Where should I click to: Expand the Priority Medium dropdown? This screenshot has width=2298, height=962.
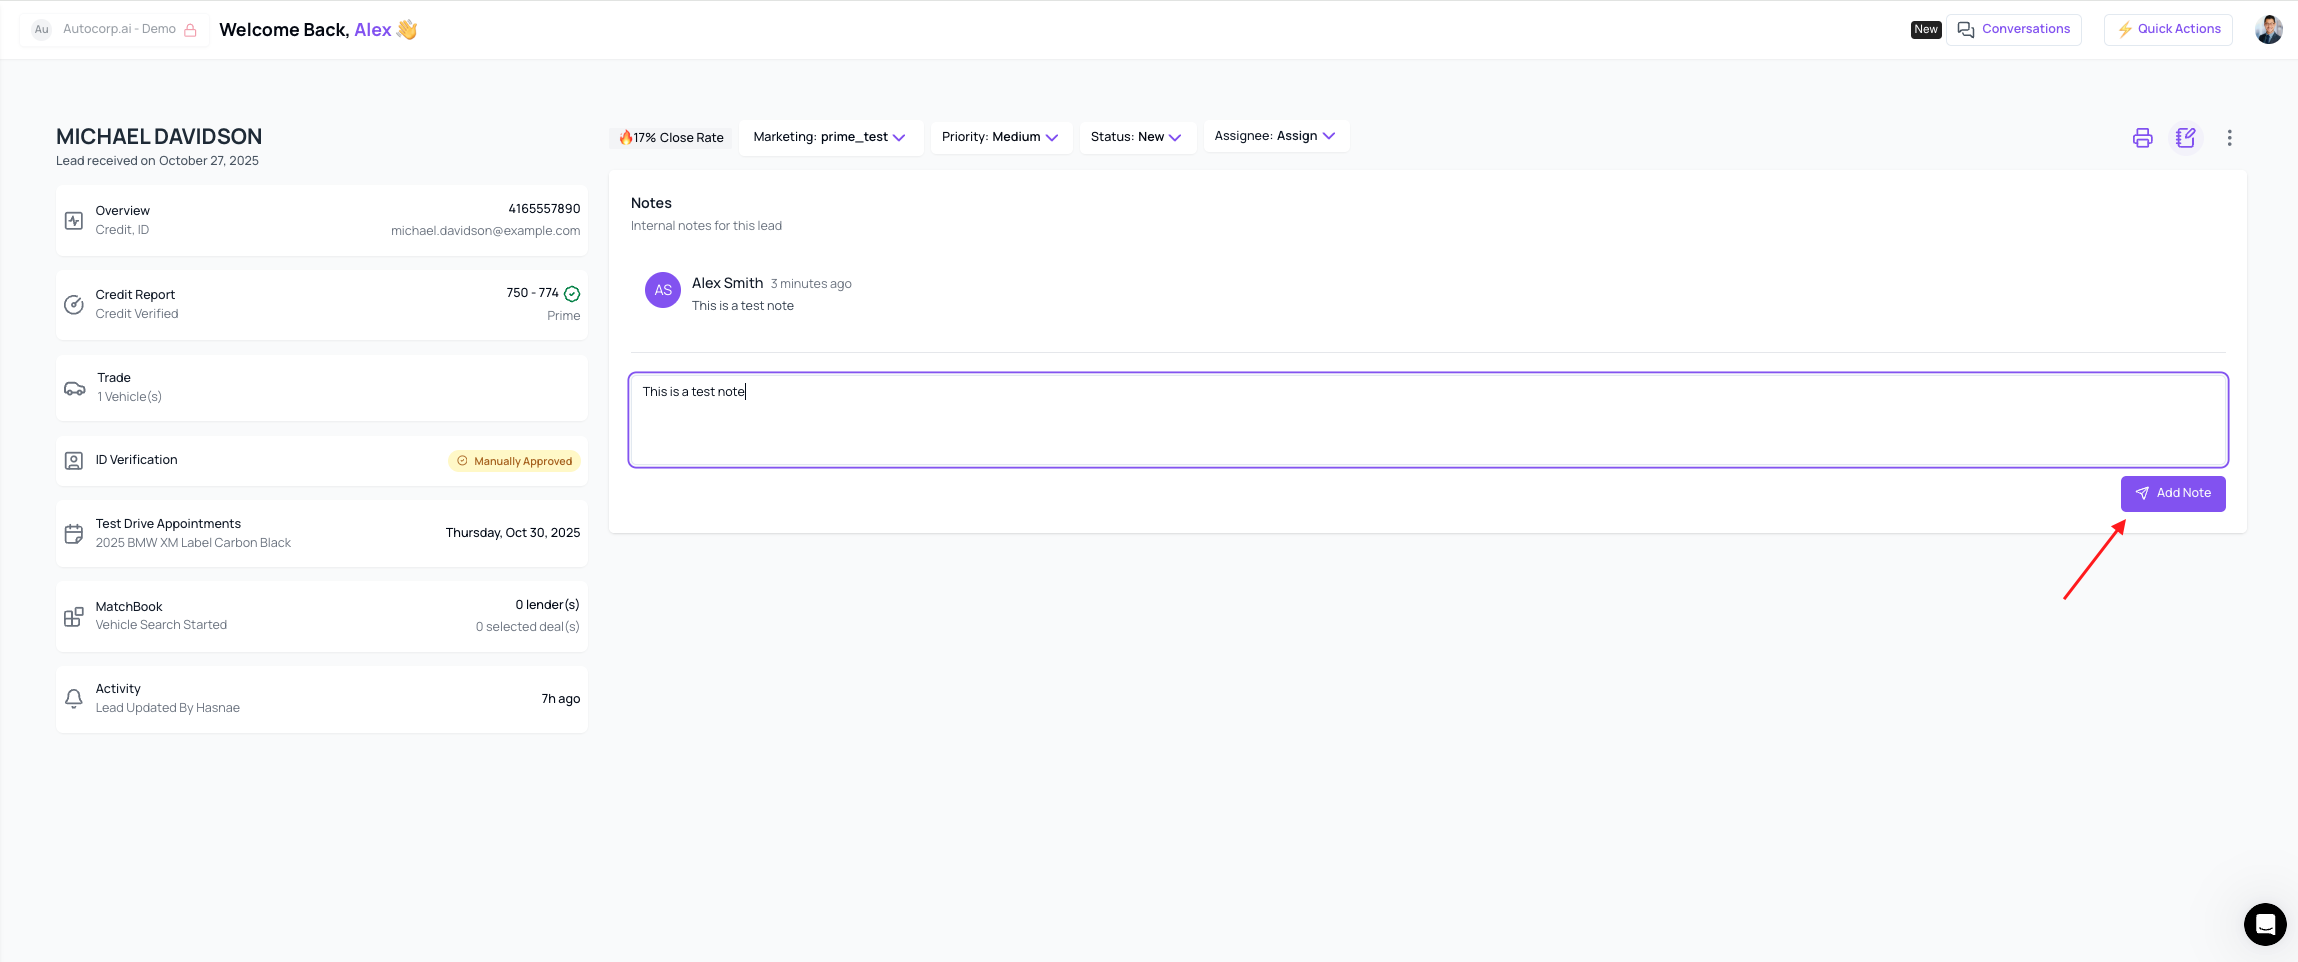(x=1000, y=137)
